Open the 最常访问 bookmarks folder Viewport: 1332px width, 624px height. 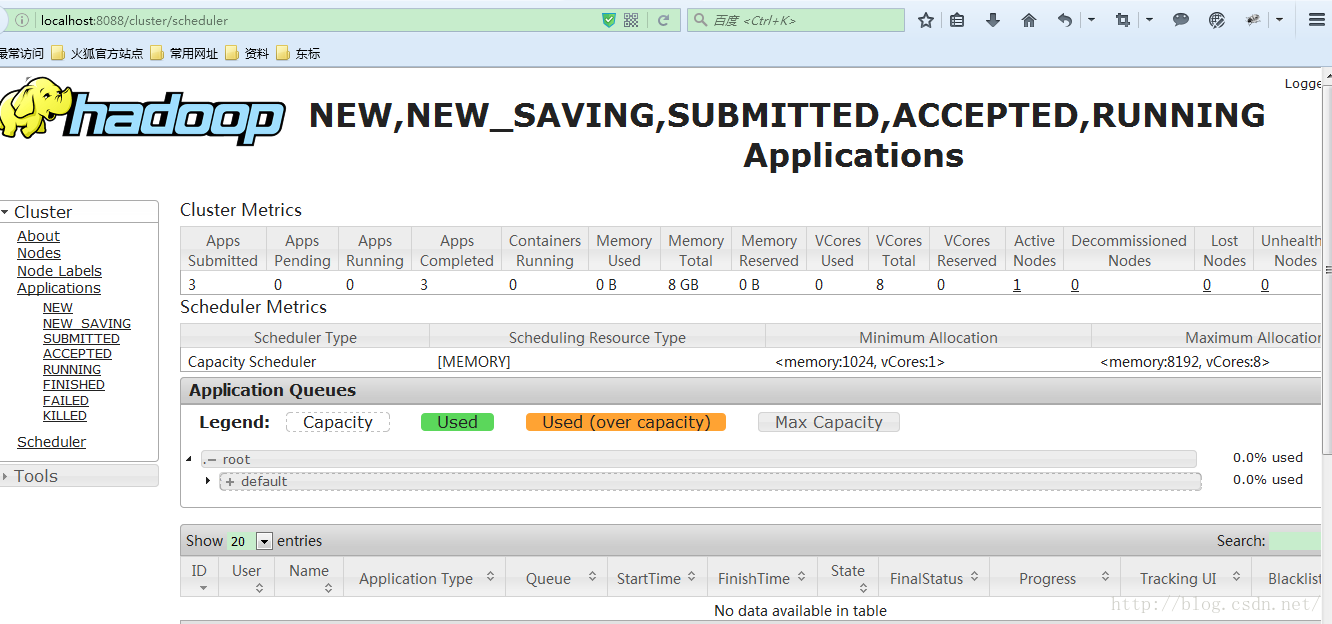click(21, 54)
